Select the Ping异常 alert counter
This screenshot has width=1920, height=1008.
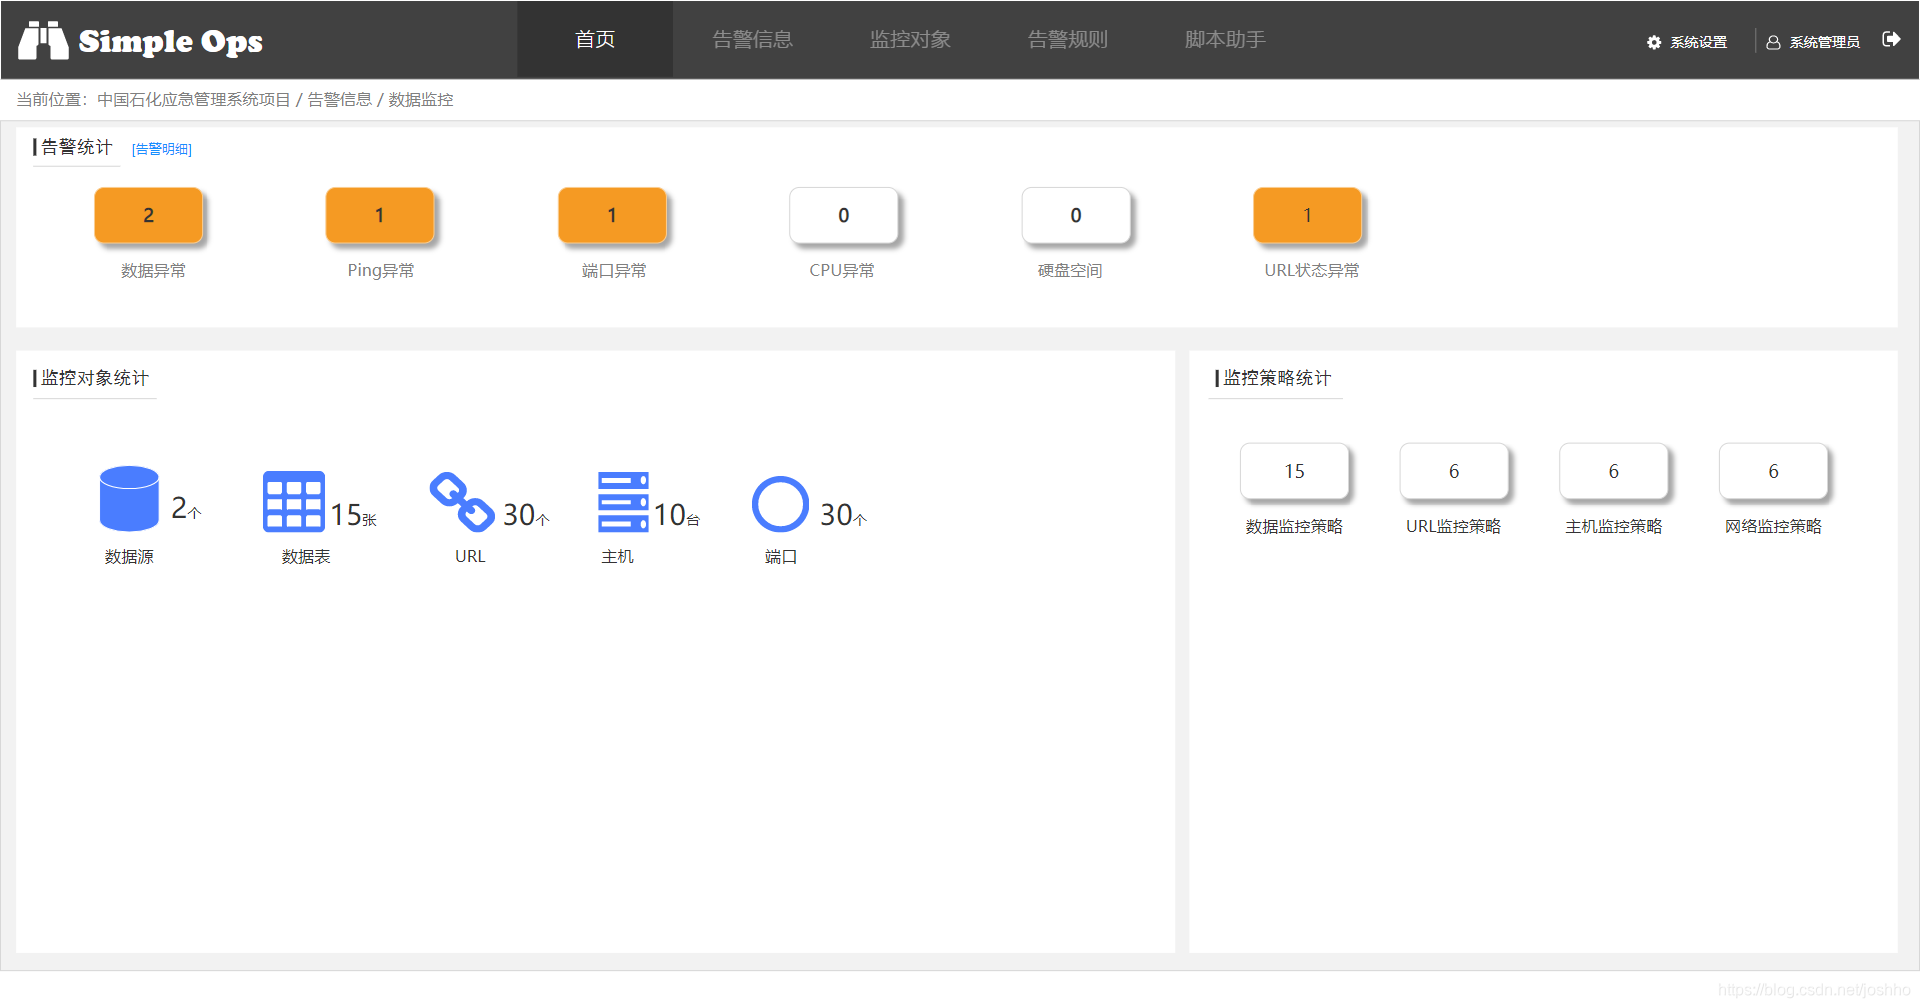(380, 215)
